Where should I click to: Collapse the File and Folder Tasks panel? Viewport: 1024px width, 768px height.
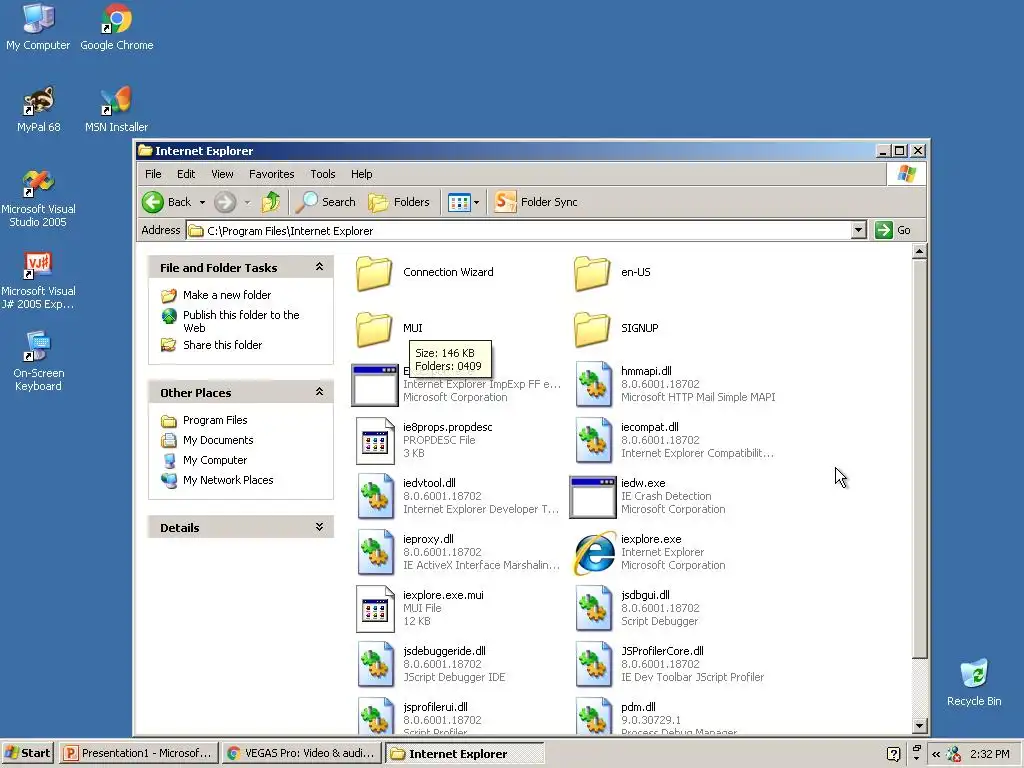click(319, 267)
